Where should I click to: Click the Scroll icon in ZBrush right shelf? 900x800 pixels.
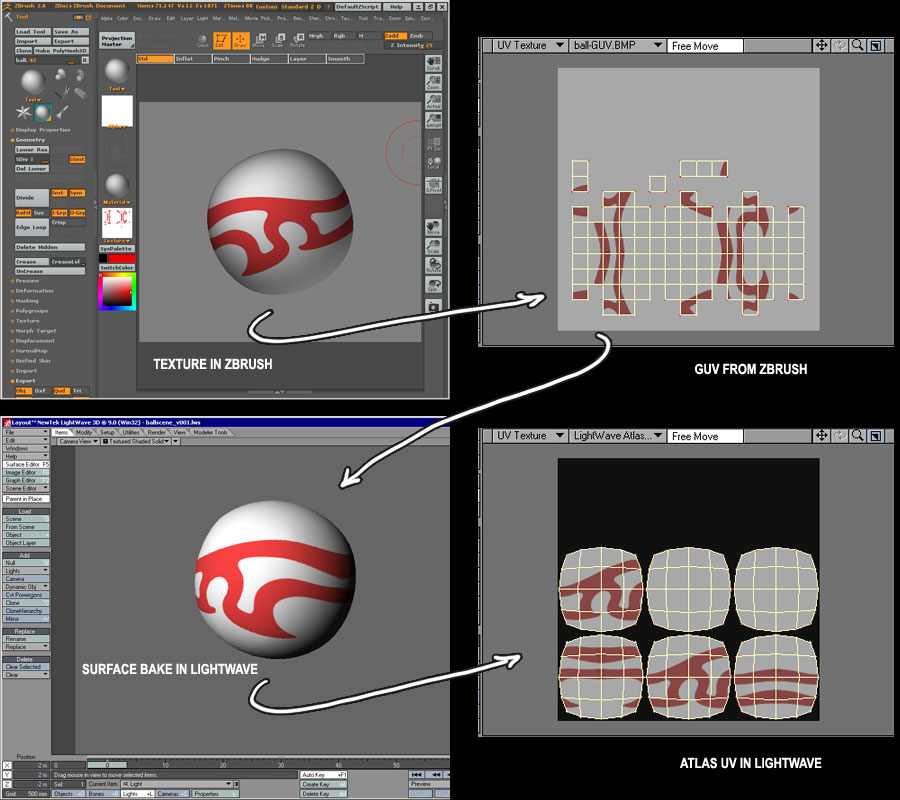coord(433,63)
